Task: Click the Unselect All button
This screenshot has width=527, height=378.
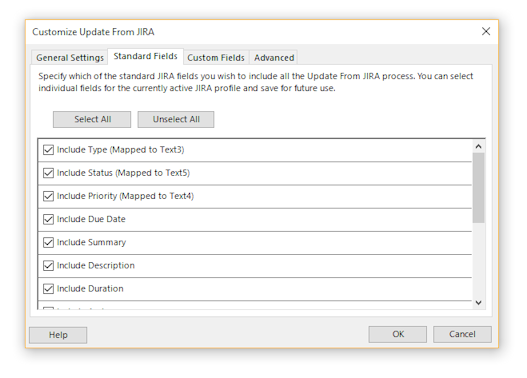Action: coord(176,119)
